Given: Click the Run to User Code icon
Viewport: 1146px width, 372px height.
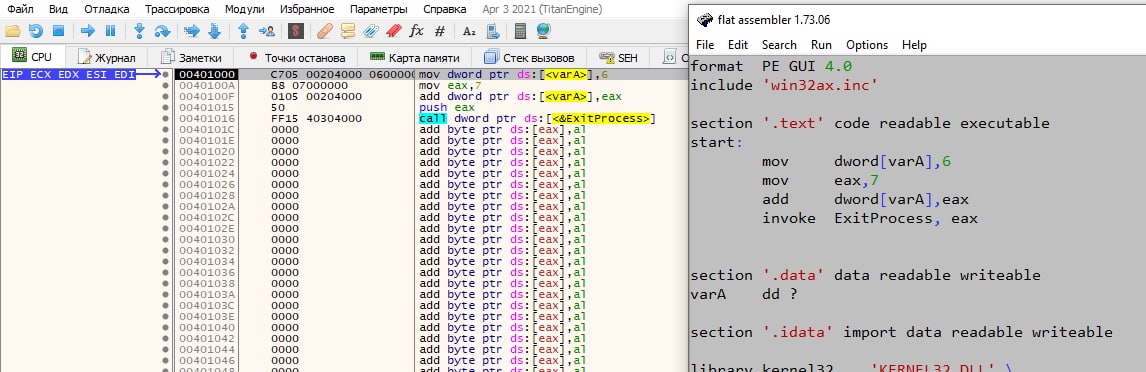Looking at the screenshot, I should (267, 31).
